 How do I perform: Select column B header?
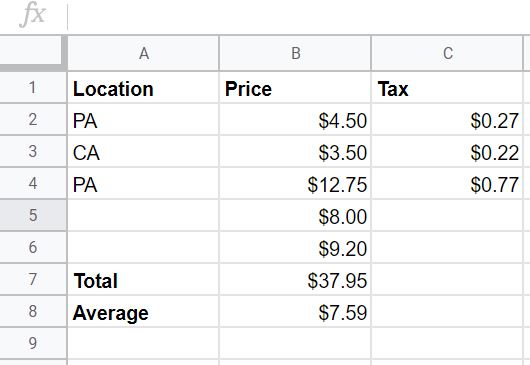point(295,53)
